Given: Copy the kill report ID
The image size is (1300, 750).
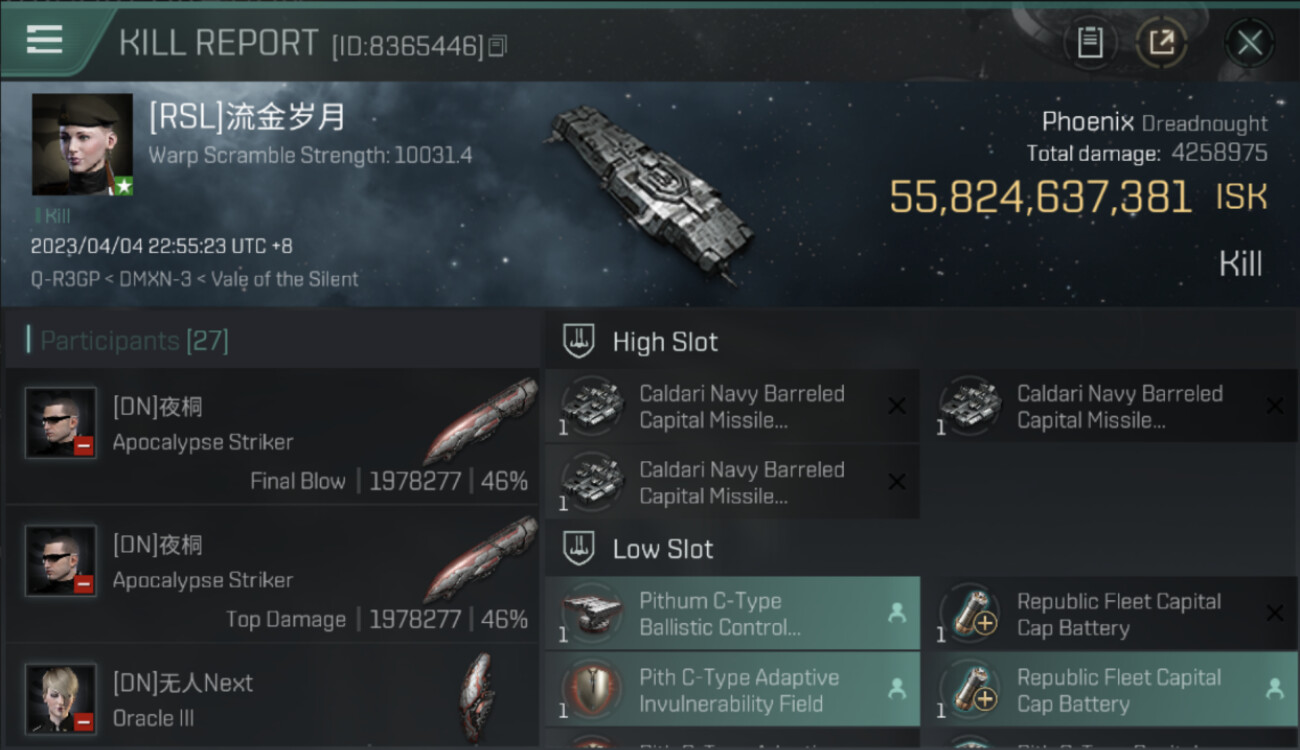Looking at the screenshot, I should (498, 45).
